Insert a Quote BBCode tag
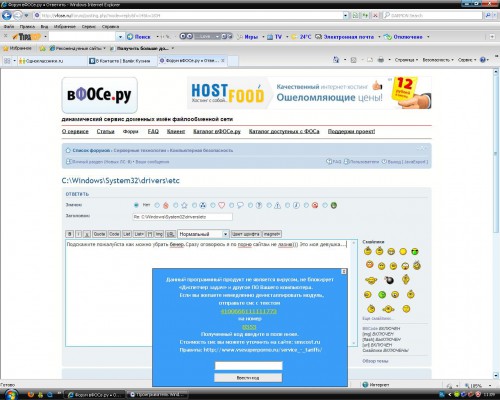 pyautogui.click(x=99, y=234)
